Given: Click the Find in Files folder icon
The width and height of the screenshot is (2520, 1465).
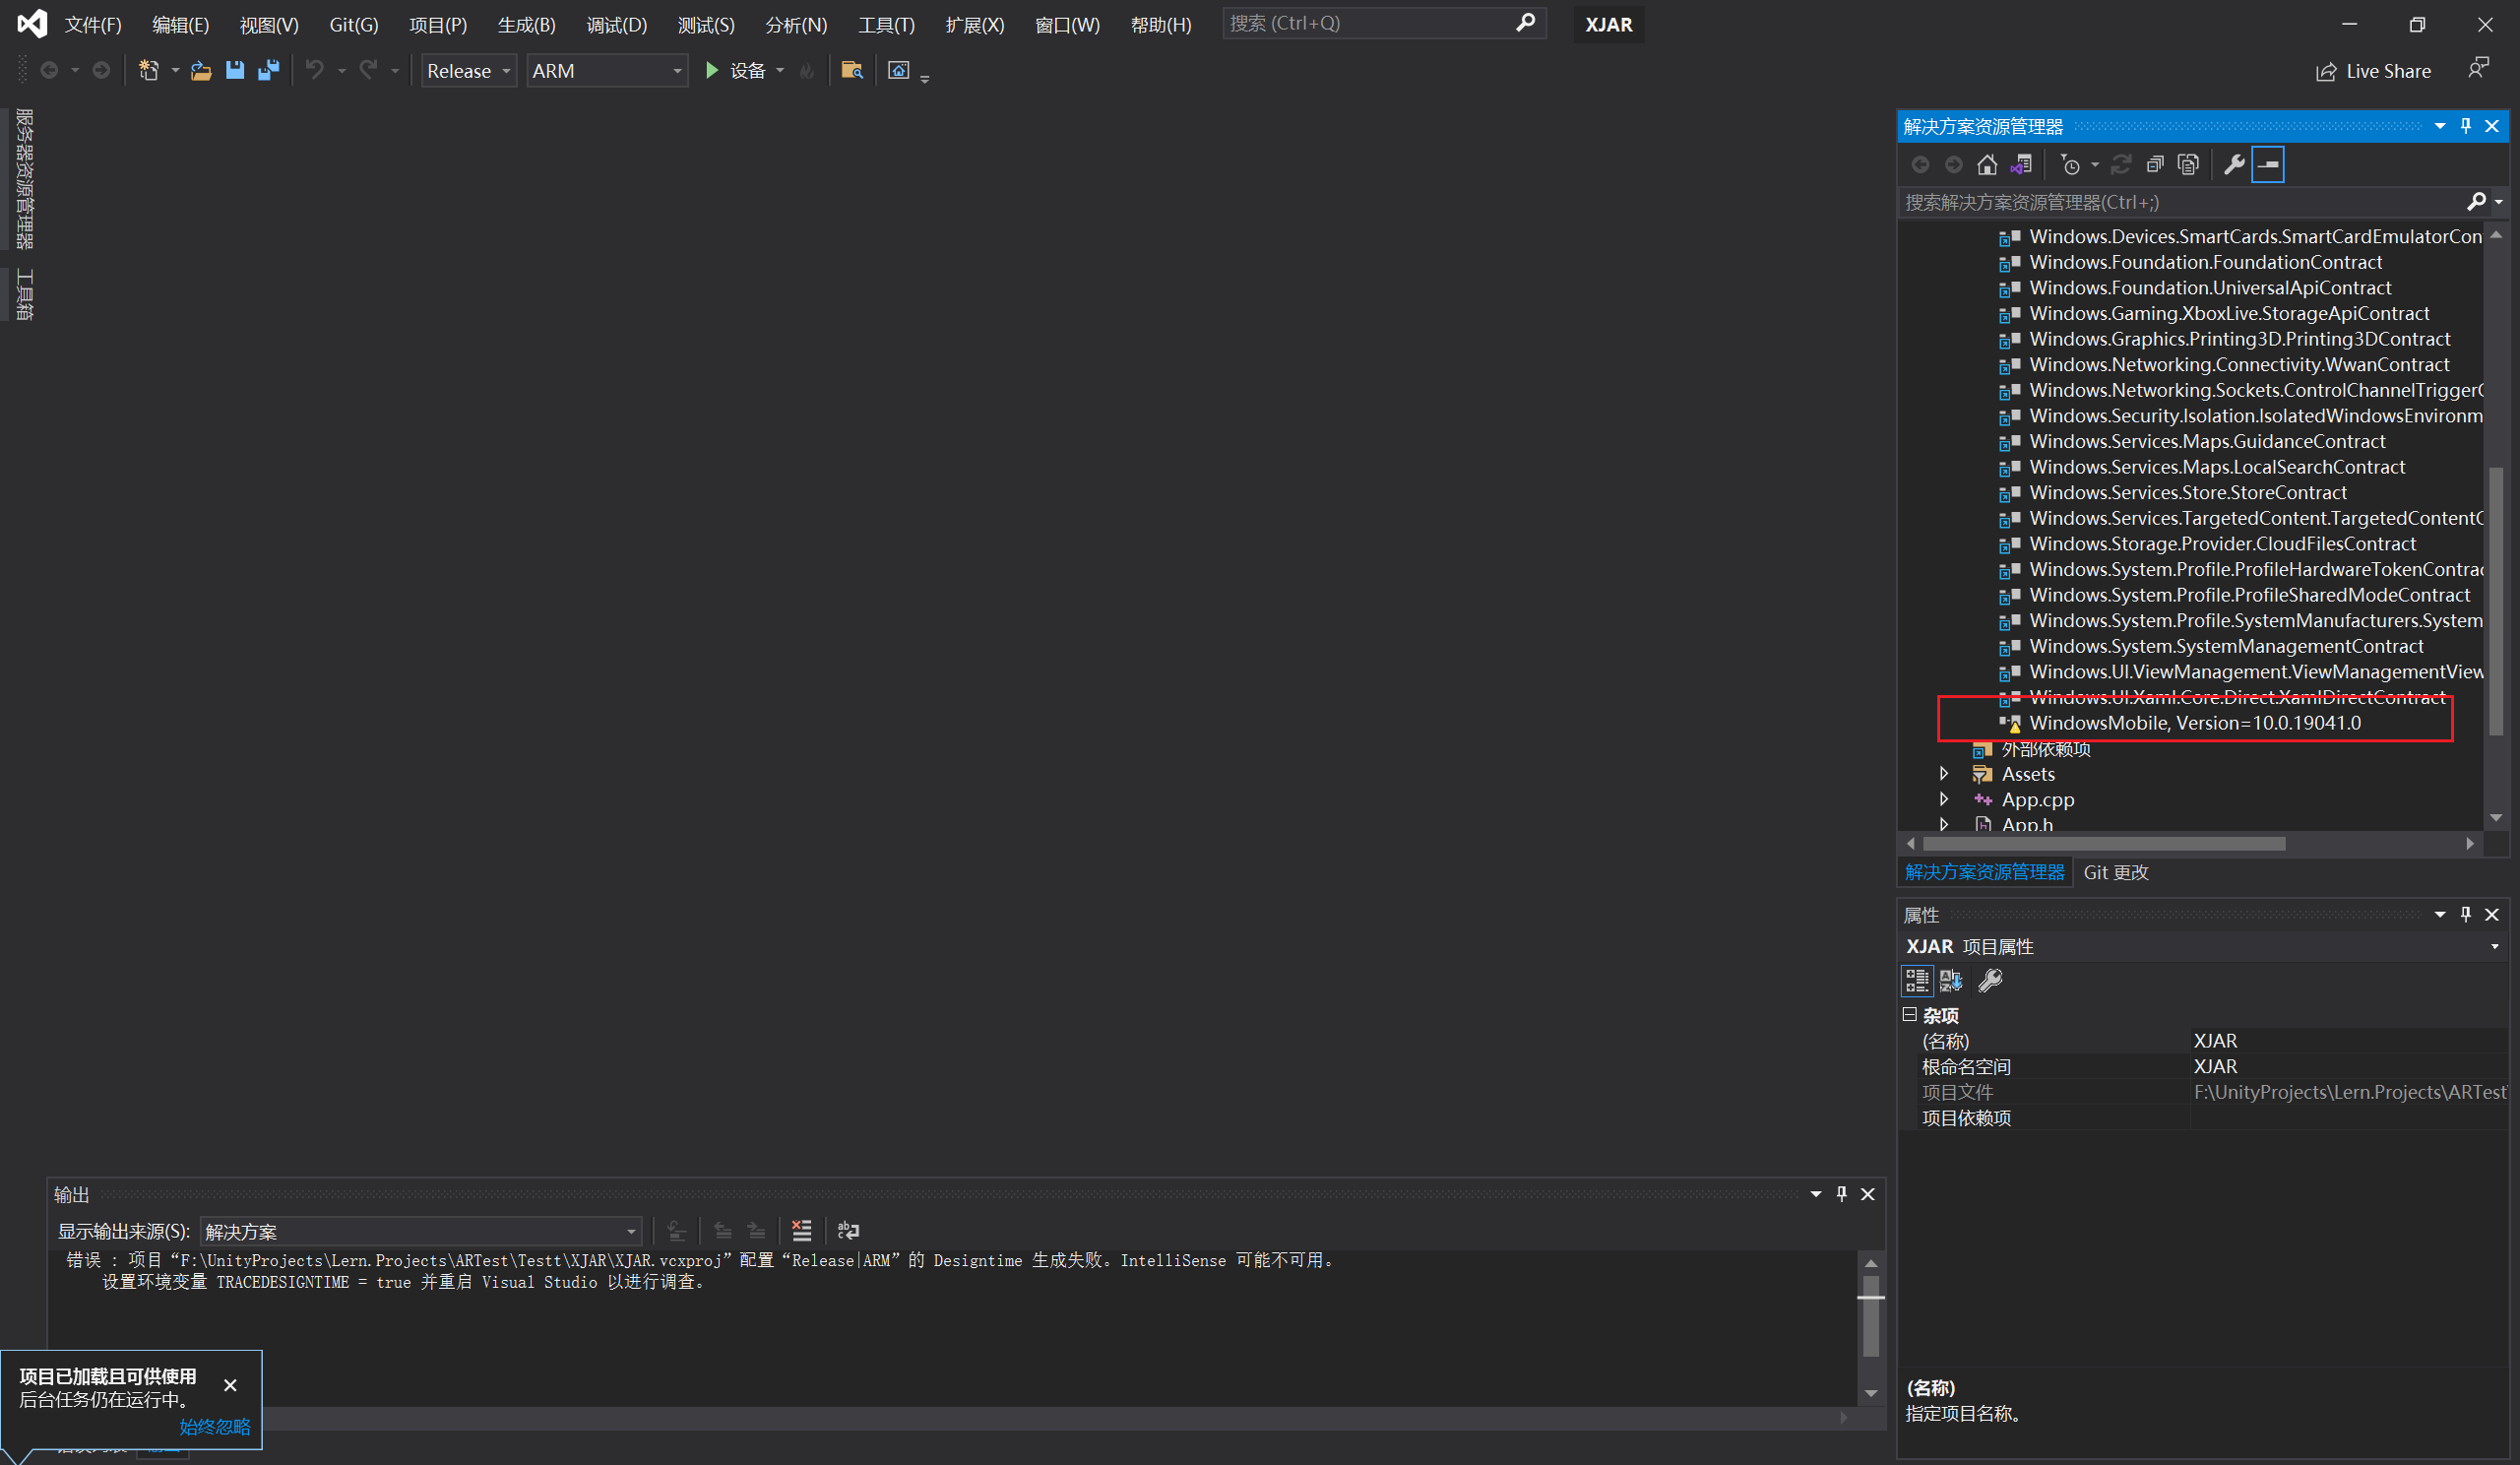Looking at the screenshot, I should coord(851,70).
